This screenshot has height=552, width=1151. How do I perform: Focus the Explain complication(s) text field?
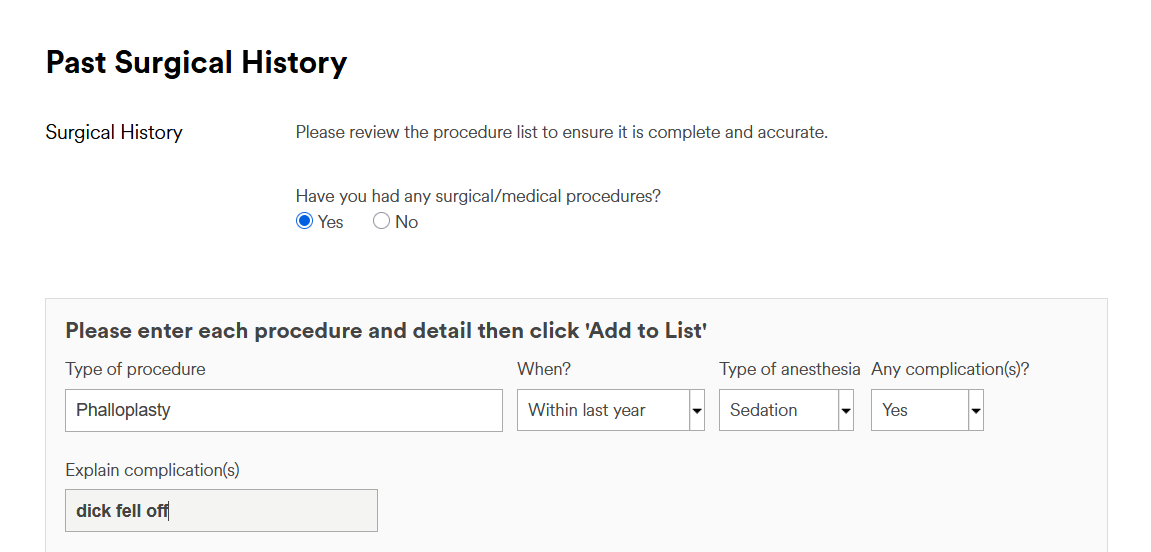point(221,511)
